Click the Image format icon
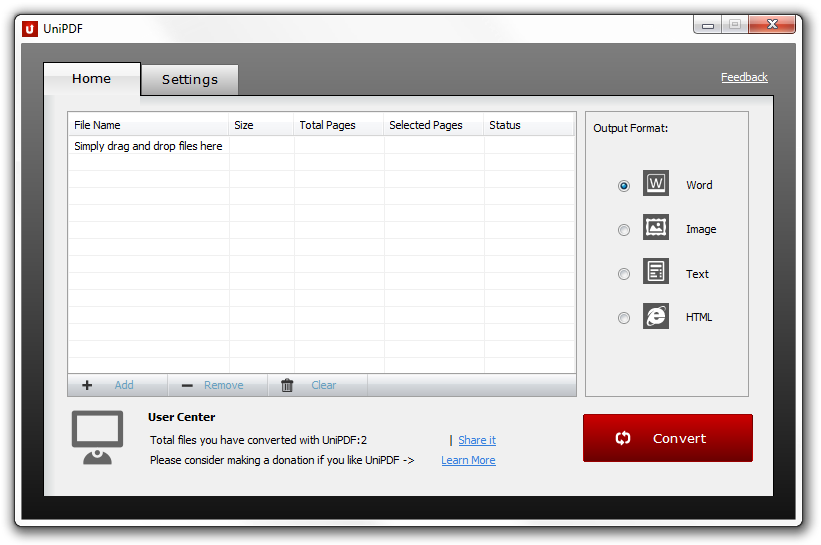The height and width of the screenshot is (545, 821). pyautogui.click(x=656, y=227)
